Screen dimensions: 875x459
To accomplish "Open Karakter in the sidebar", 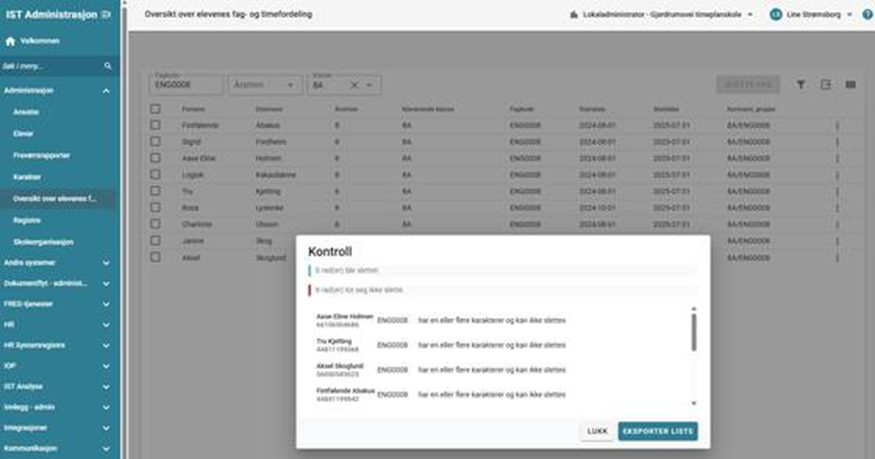I will tap(28, 177).
